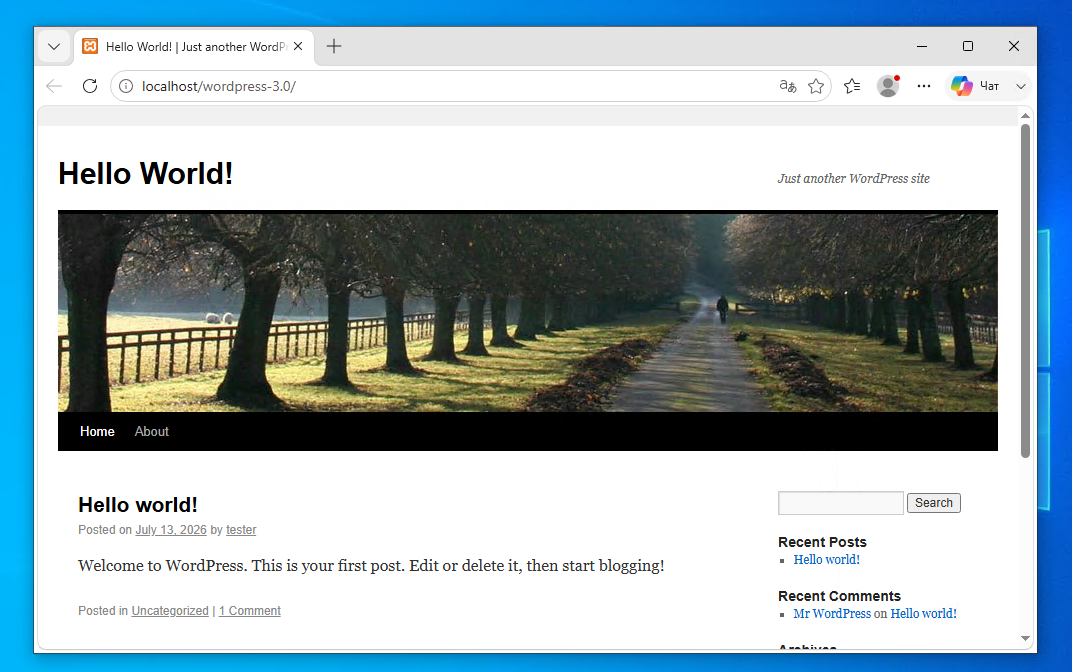
Task: Open the Uncategorized category link
Action: tap(170, 610)
